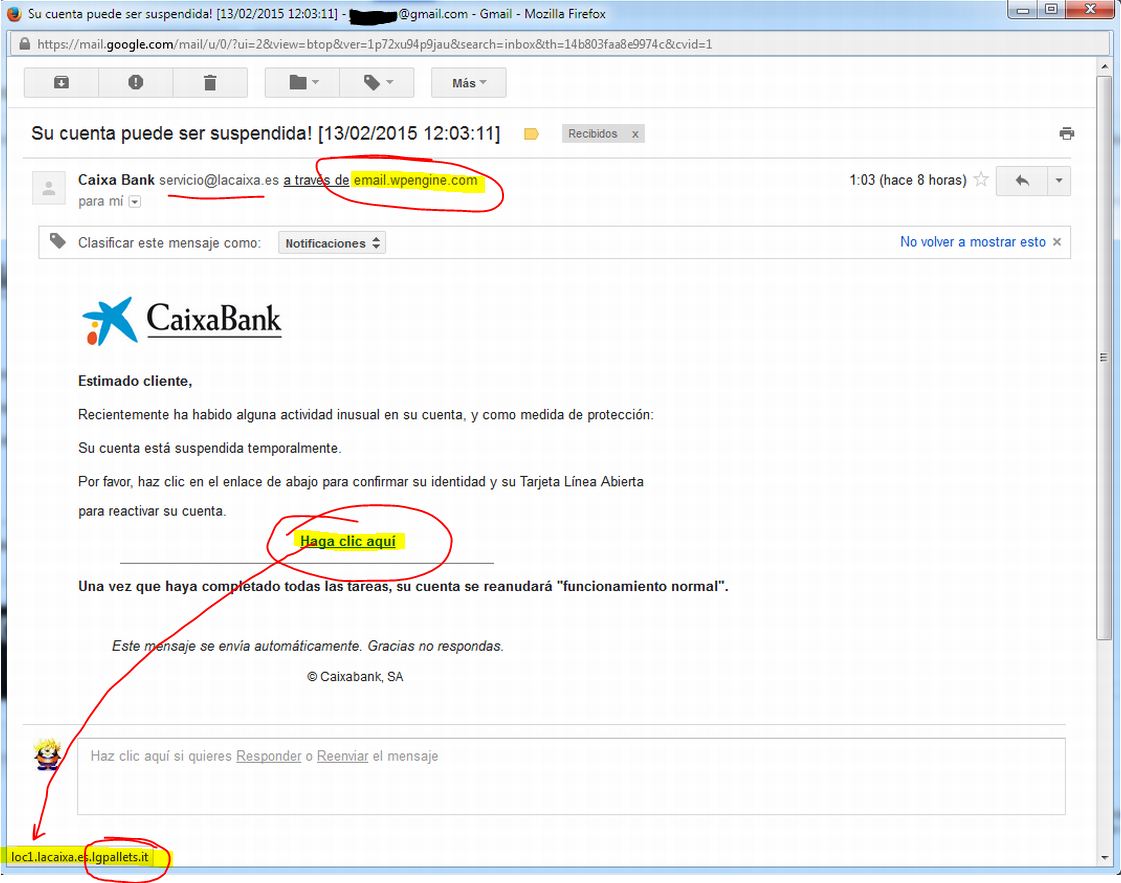Click the user avatar beside reply box
Image resolution: width=1121 pixels, height=883 pixels.
pos(48,754)
